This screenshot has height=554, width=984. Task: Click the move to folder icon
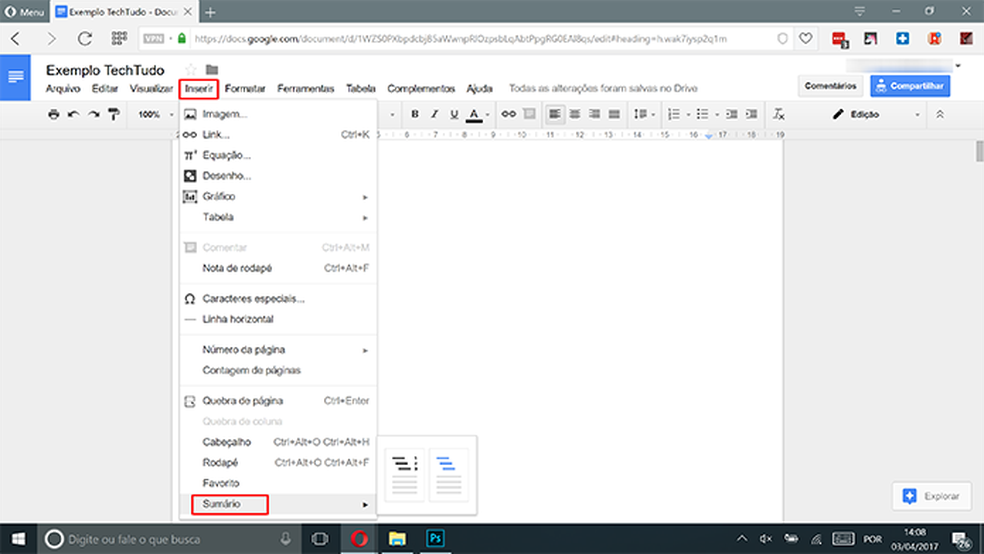[x=212, y=69]
